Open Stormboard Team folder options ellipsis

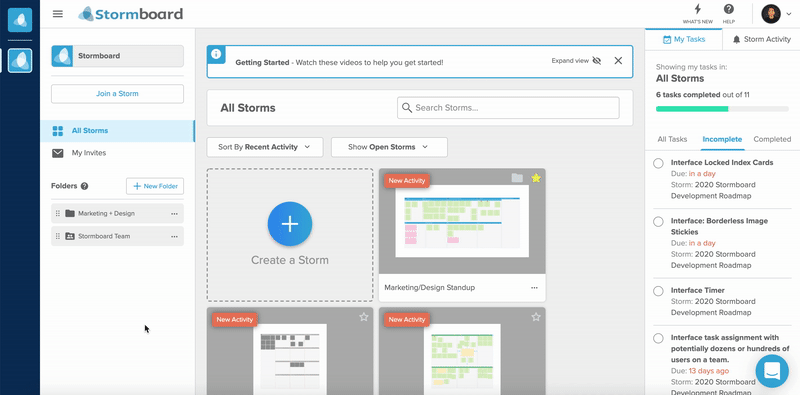point(174,237)
